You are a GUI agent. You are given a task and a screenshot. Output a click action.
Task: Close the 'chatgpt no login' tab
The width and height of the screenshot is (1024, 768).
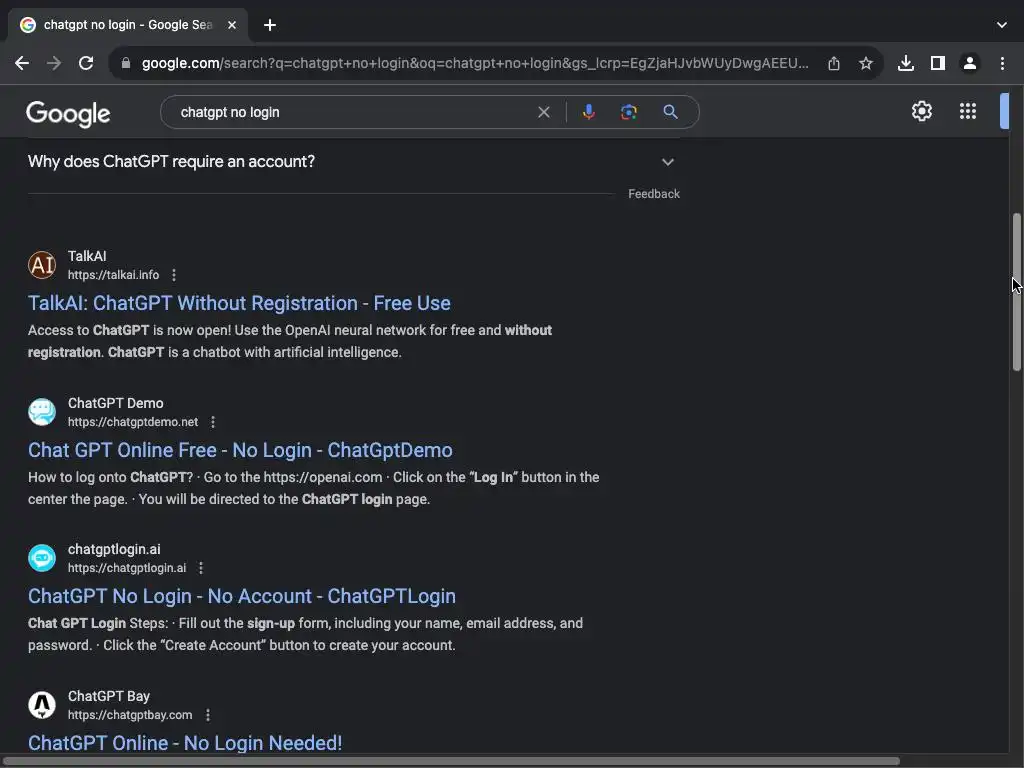coord(232,25)
